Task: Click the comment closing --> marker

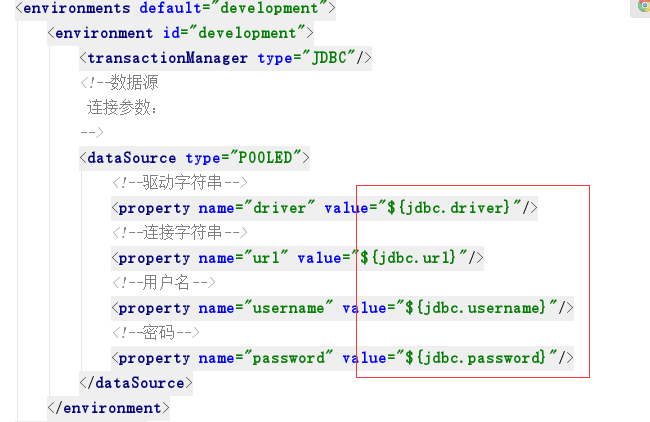Action: (92, 132)
